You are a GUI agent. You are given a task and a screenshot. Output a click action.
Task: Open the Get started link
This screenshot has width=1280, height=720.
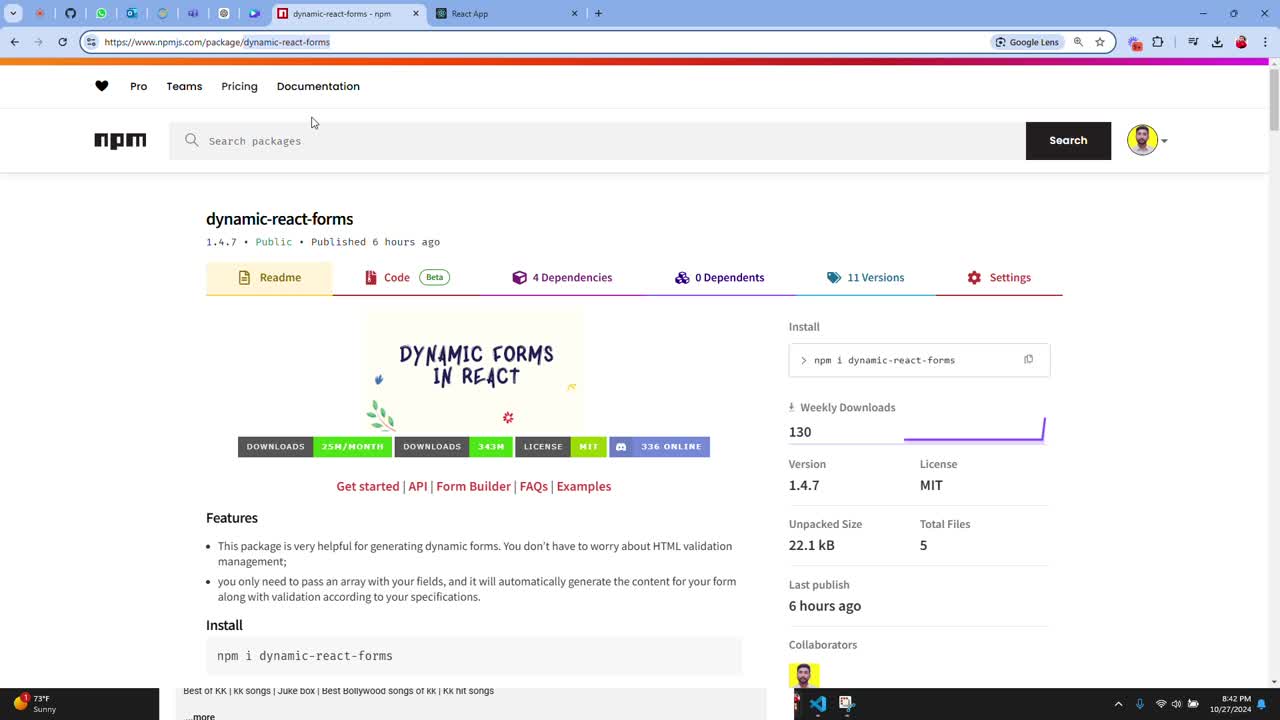(368, 487)
